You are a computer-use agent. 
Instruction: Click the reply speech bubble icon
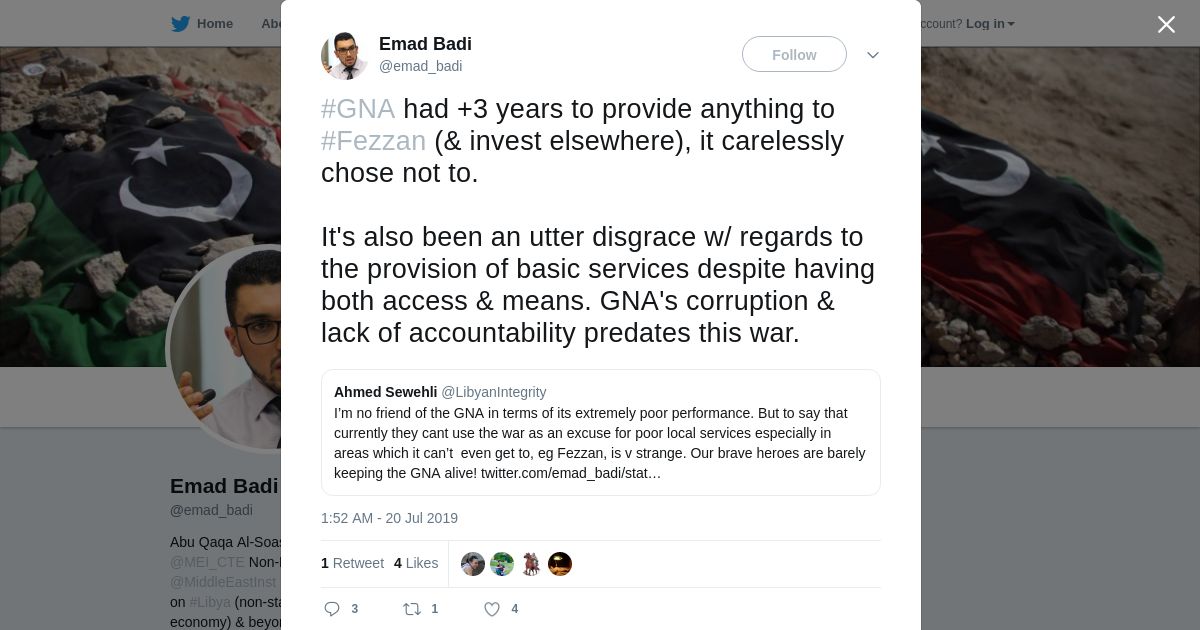[x=332, y=609]
